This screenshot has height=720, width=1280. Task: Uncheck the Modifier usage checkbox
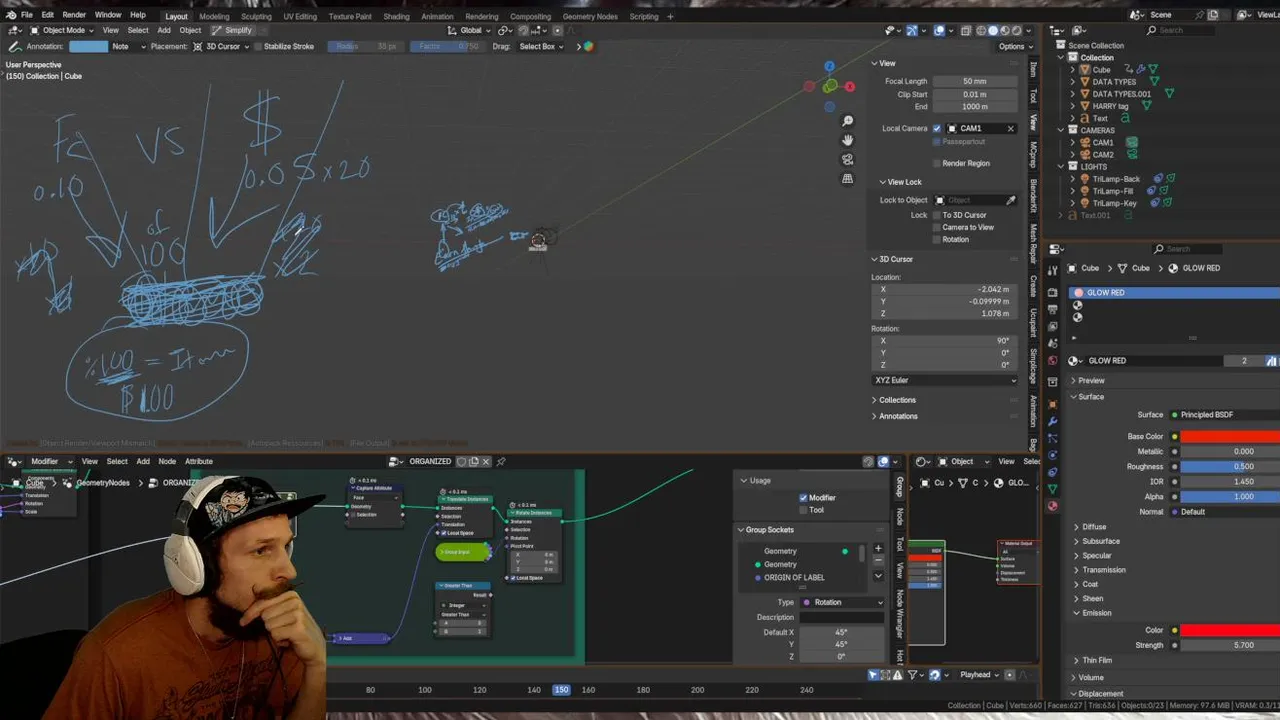point(803,497)
